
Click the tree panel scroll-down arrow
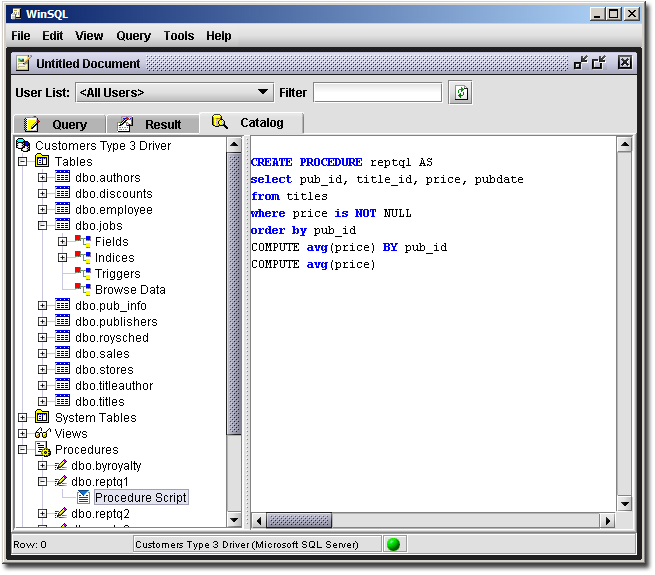point(234,519)
